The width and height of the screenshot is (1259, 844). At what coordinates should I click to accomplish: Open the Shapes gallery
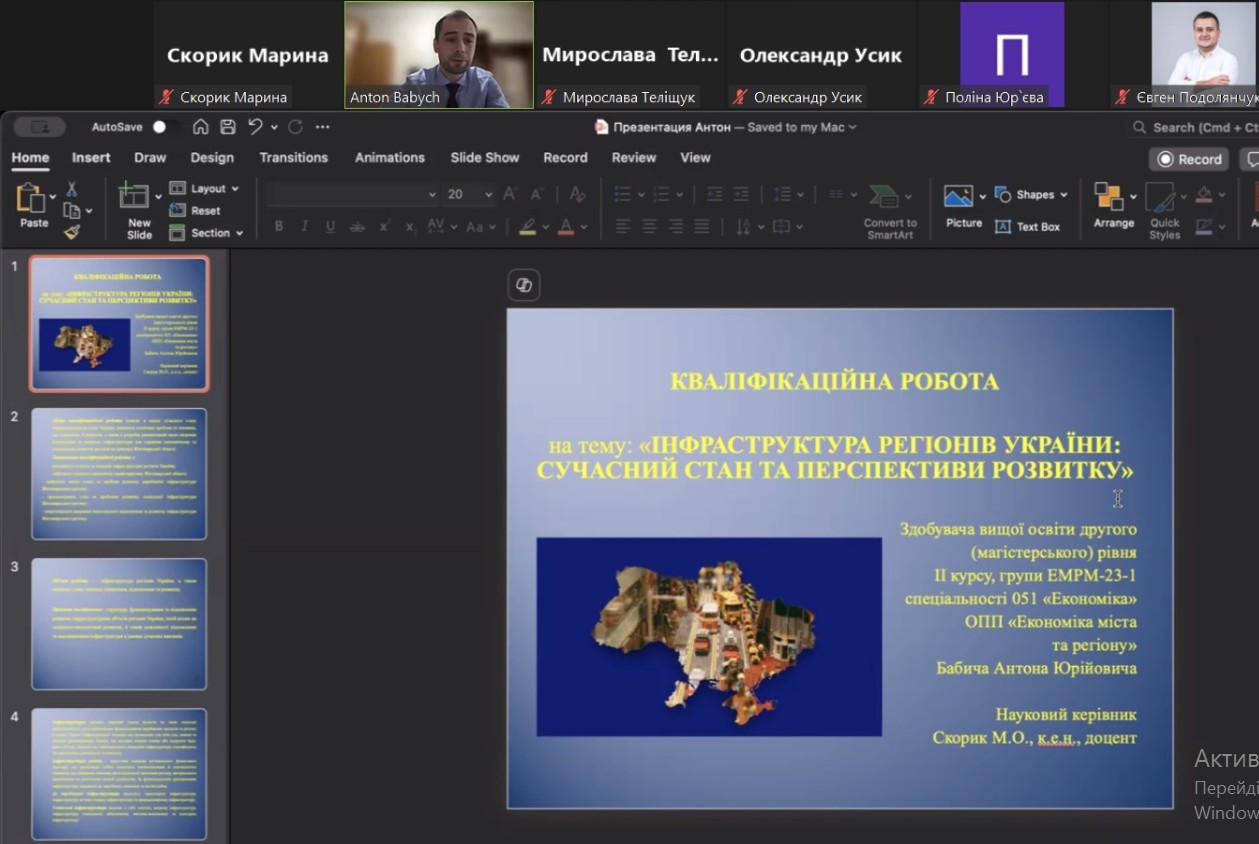1032,195
